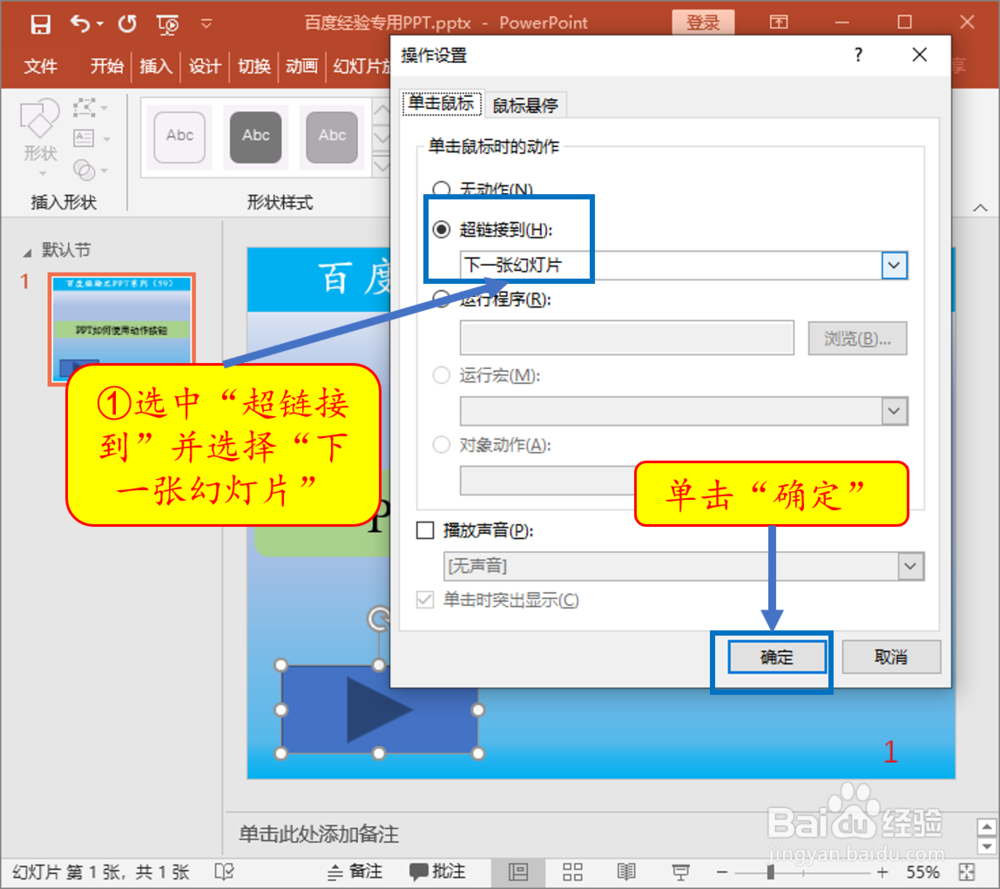Screen dimensions: 1000x889
Task: Click the run program path field
Action: tap(627, 338)
